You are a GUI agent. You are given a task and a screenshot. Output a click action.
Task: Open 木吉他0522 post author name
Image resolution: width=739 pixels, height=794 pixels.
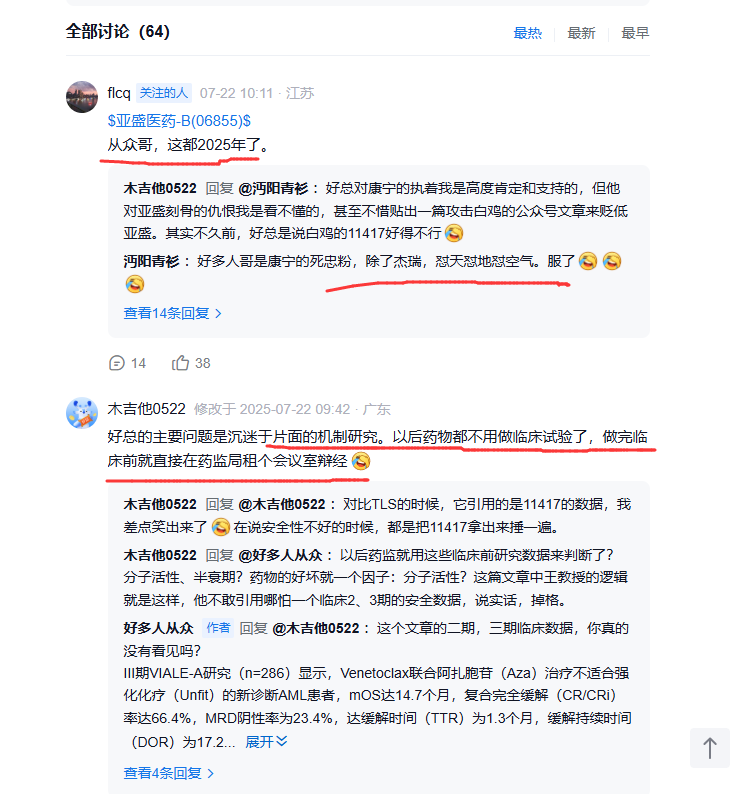pos(146,409)
